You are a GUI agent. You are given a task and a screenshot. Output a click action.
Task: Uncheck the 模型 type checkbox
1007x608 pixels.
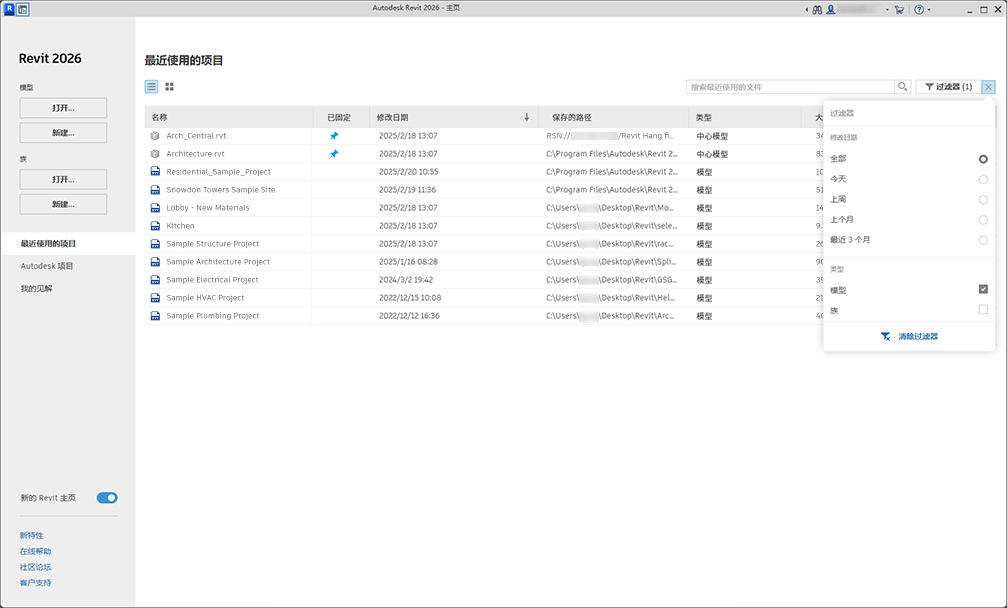[x=983, y=290]
